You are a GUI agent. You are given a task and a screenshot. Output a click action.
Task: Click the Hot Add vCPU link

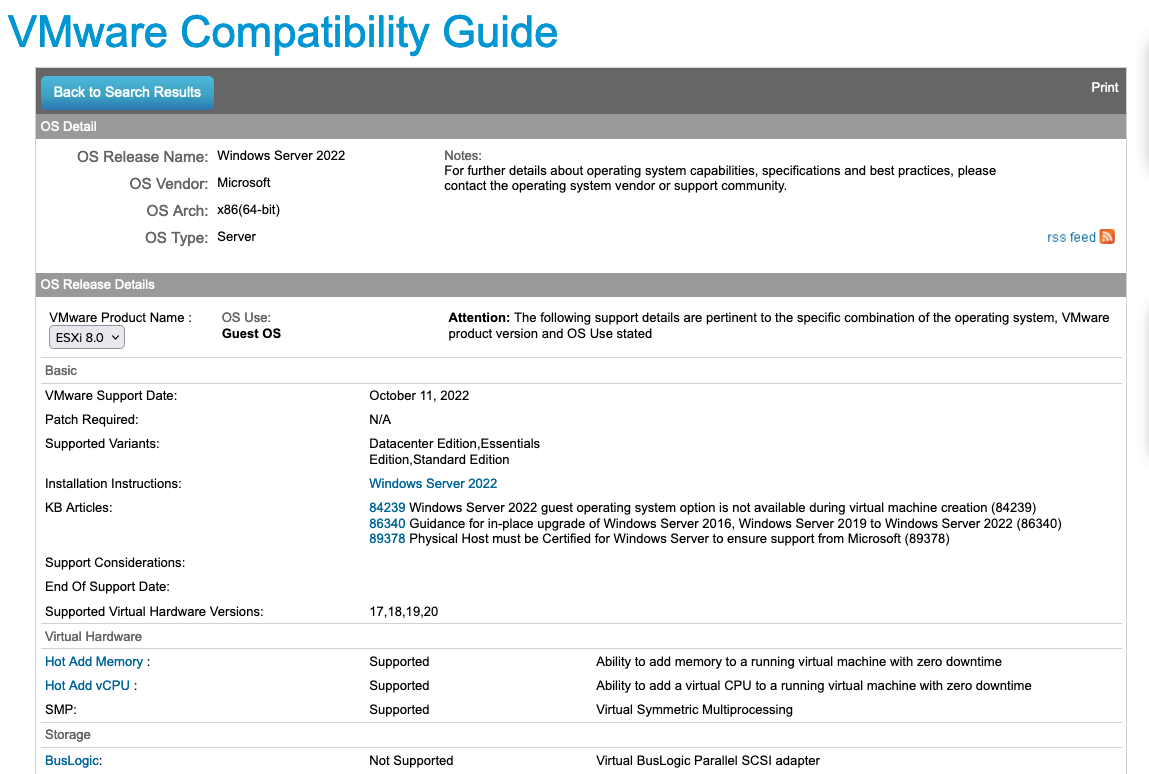(86, 685)
